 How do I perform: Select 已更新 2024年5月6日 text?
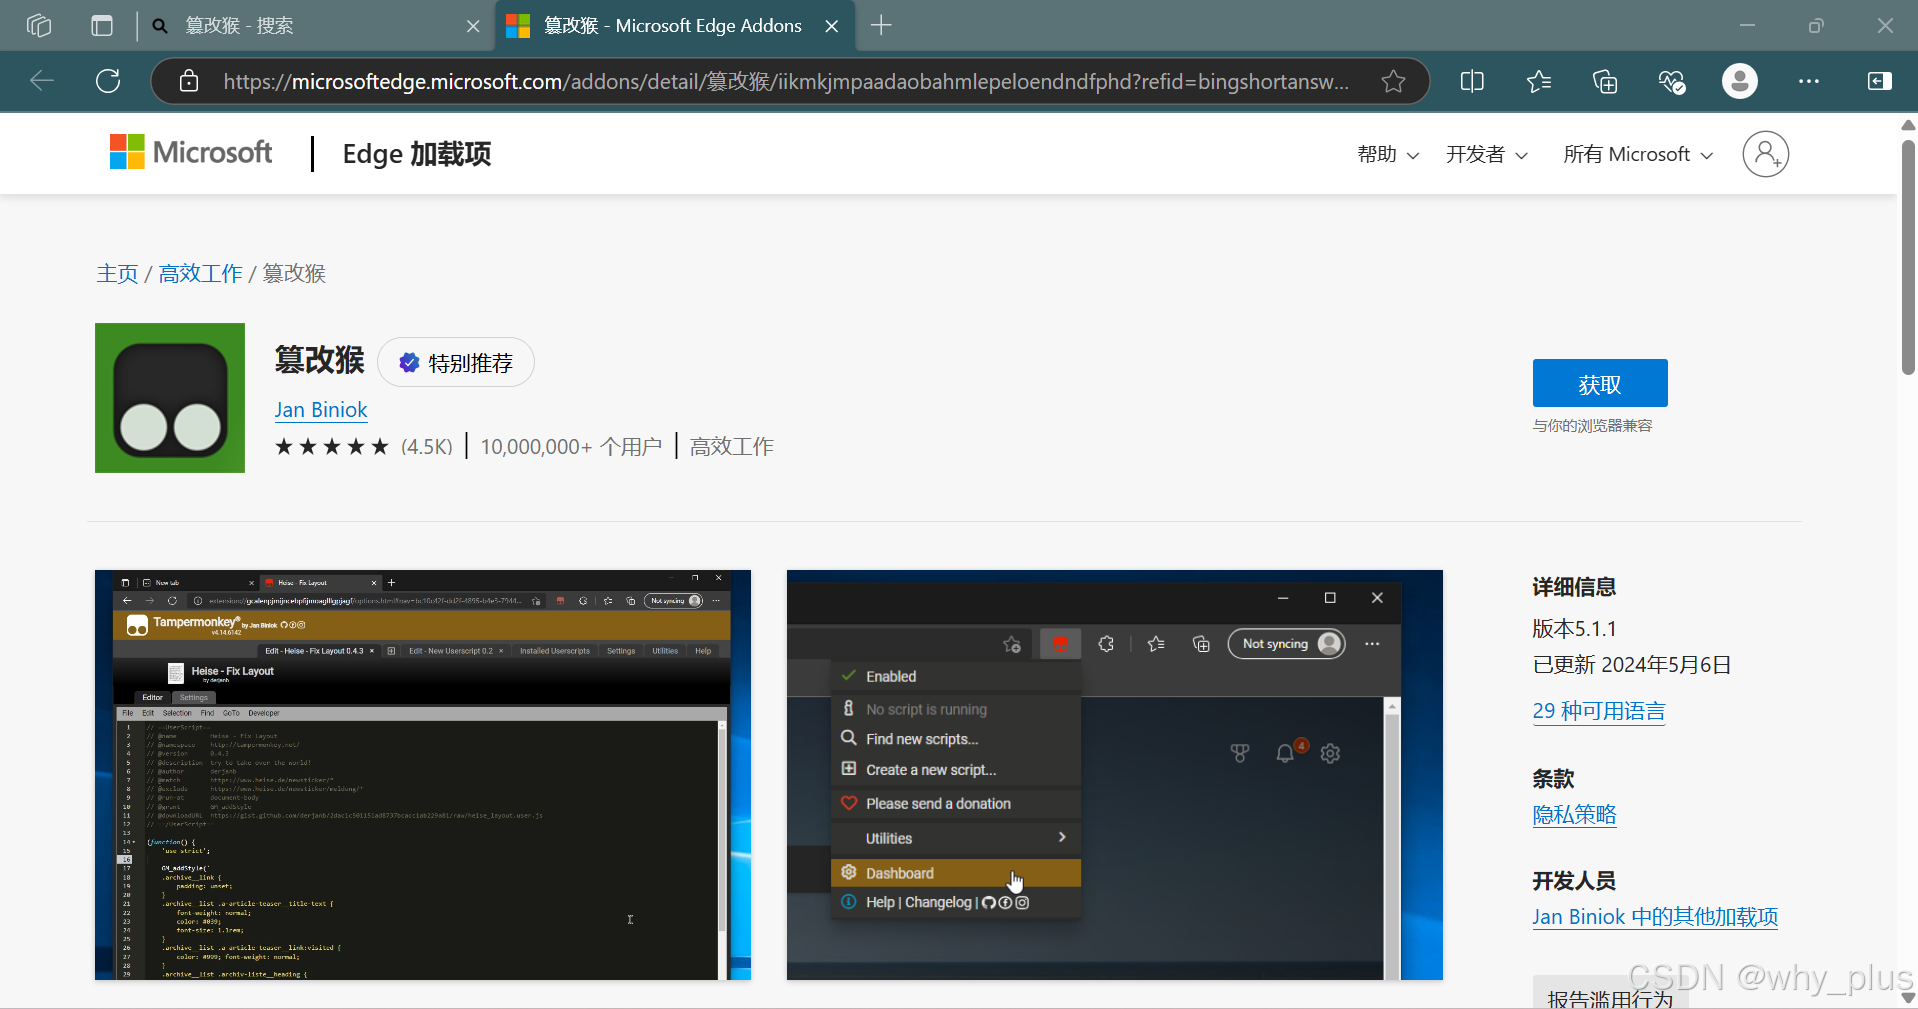(1632, 665)
